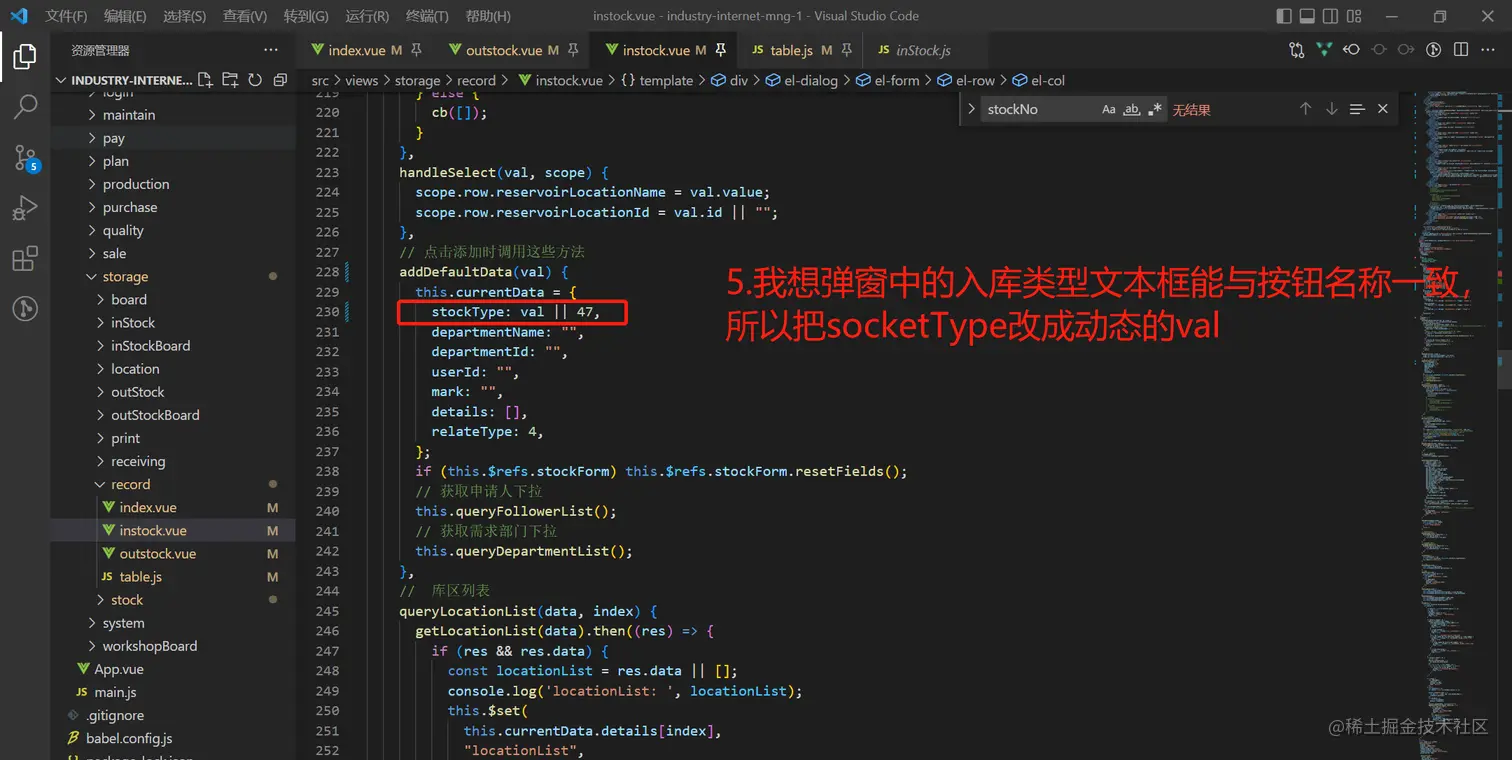Open the 文件(F) menu
Image resolution: width=1512 pixels, height=760 pixels.
click(x=66, y=16)
